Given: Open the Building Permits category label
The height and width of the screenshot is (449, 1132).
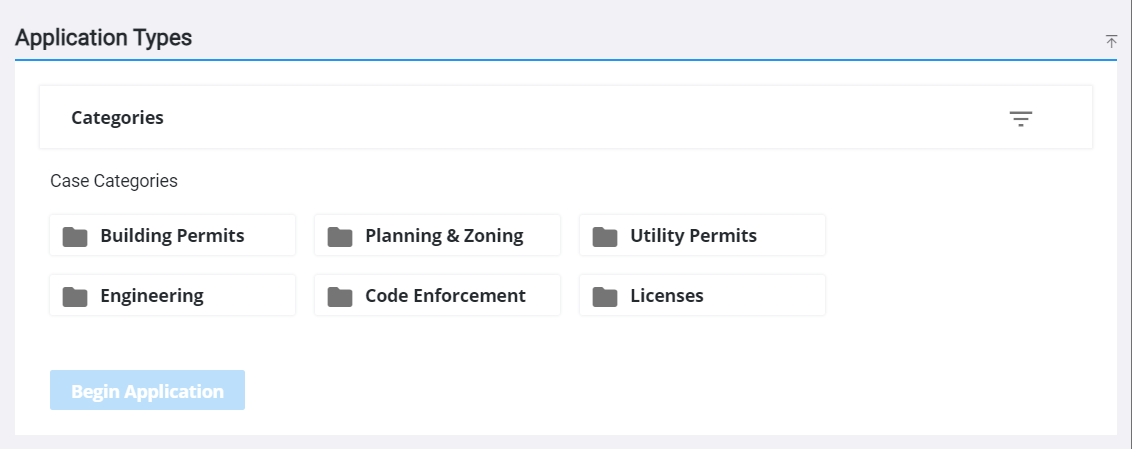Looking at the screenshot, I should coord(173,235).
